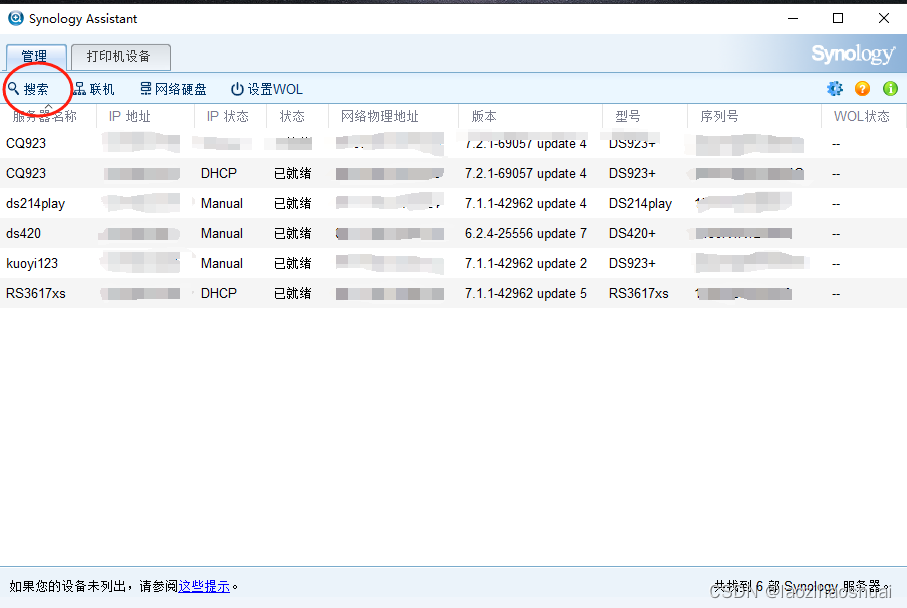Sort by IP 状态 column header
This screenshot has height=608, width=907.
pos(228,116)
